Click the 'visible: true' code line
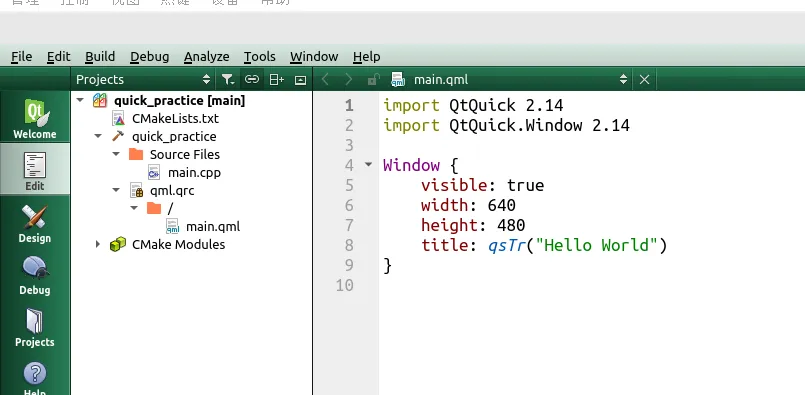 coord(482,185)
